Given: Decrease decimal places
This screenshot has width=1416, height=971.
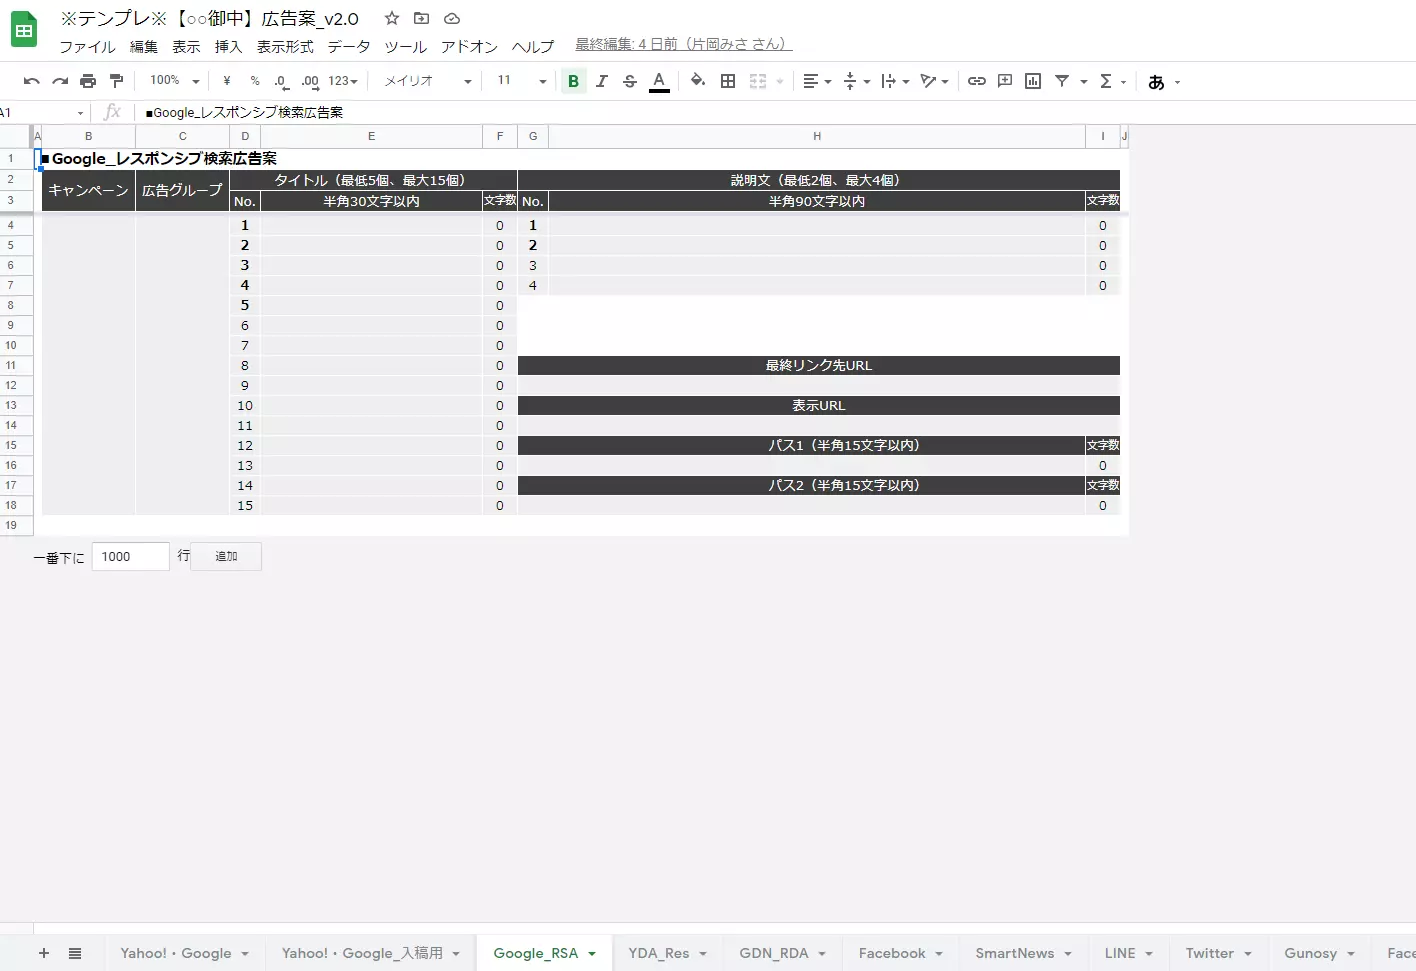Looking at the screenshot, I should (281, 81).
